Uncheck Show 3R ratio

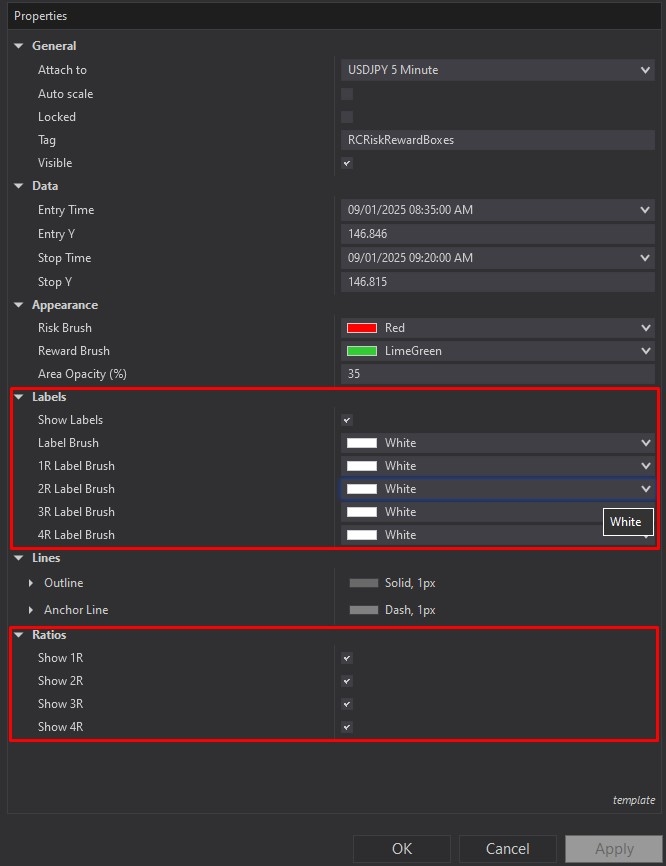point(346,703)
